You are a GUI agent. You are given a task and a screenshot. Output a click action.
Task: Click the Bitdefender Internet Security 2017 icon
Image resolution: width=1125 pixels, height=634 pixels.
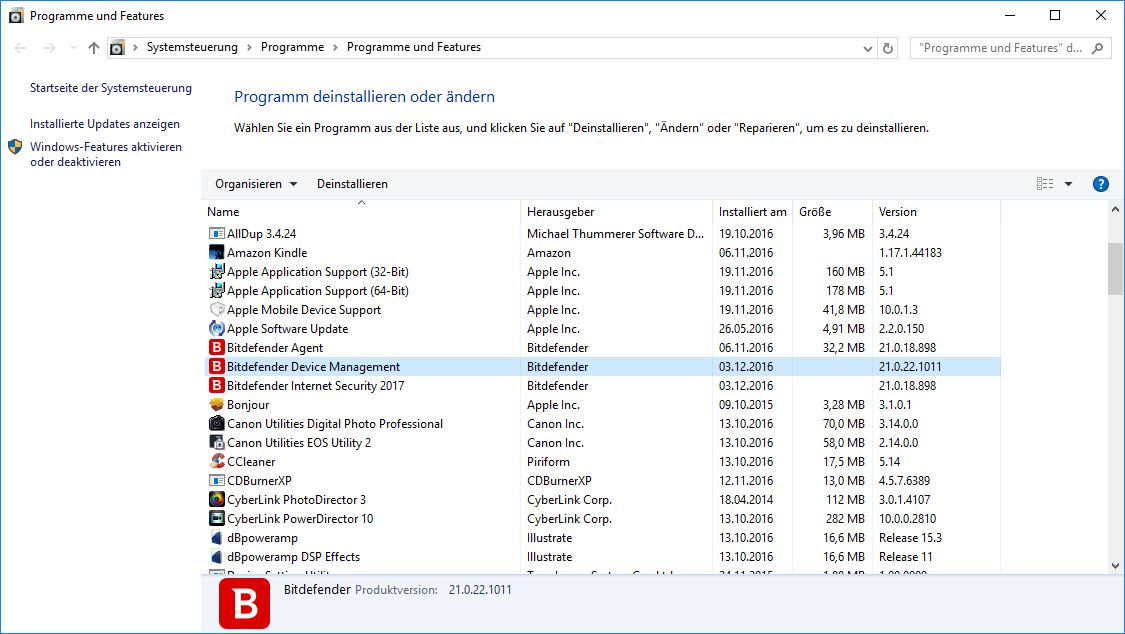216,386
